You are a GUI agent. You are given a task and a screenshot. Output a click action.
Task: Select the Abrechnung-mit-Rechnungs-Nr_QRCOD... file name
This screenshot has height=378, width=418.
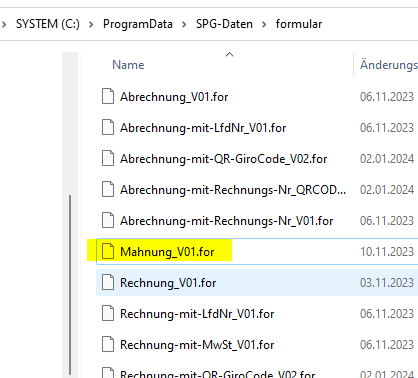coord(233,190)
